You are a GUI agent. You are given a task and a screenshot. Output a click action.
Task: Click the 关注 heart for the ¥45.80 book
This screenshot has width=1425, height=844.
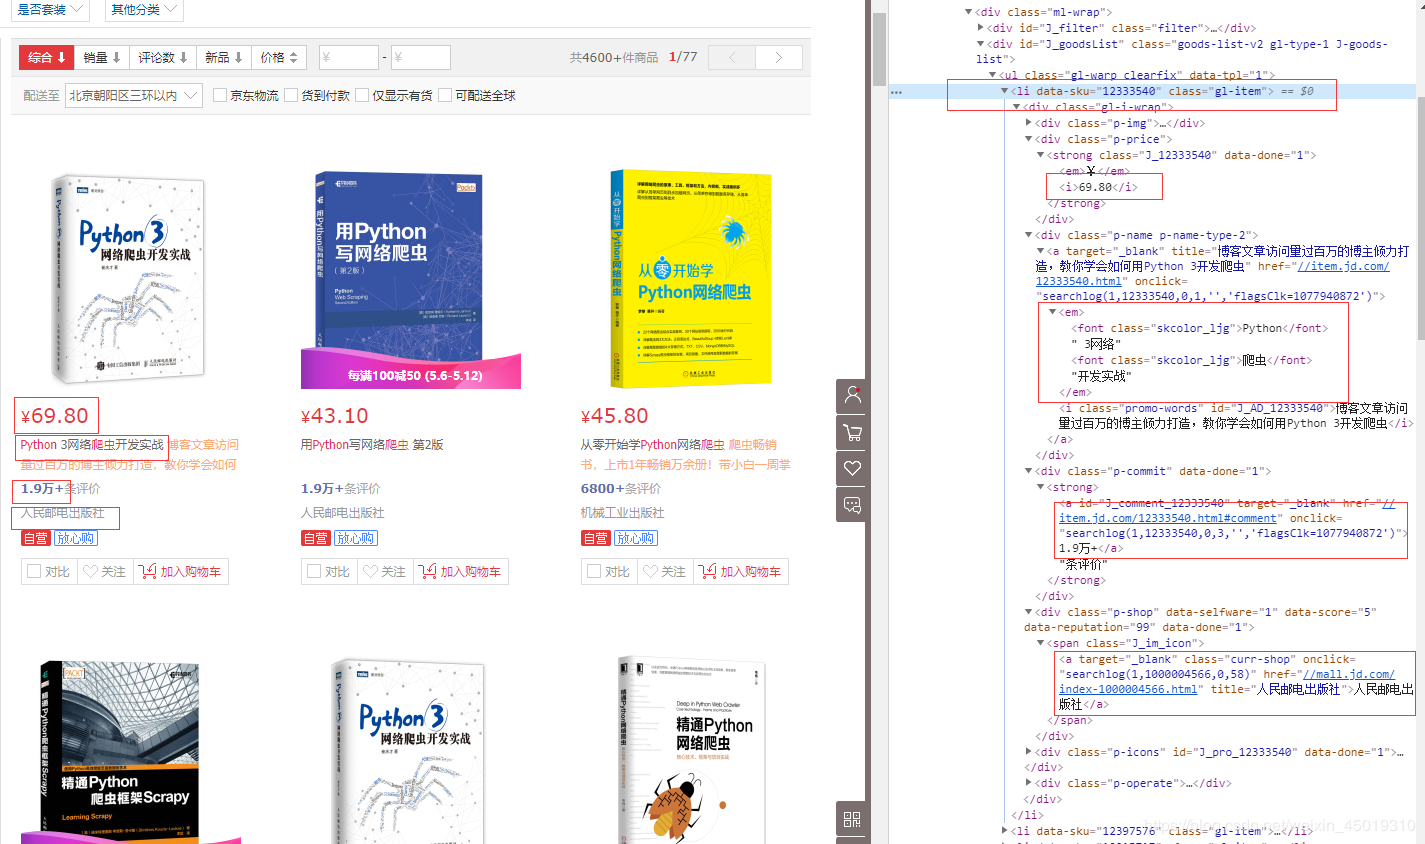pos(664,572)
